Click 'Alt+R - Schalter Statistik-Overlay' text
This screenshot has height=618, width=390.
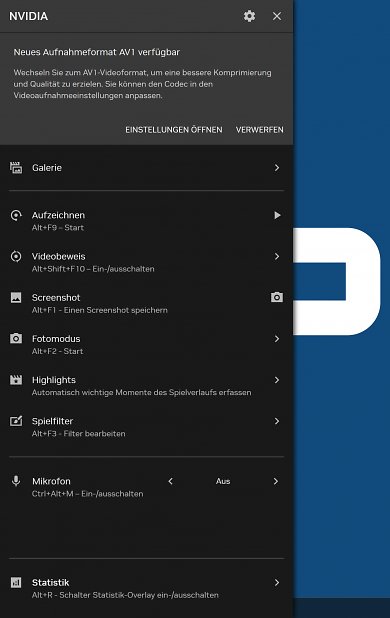coord(125,595)
